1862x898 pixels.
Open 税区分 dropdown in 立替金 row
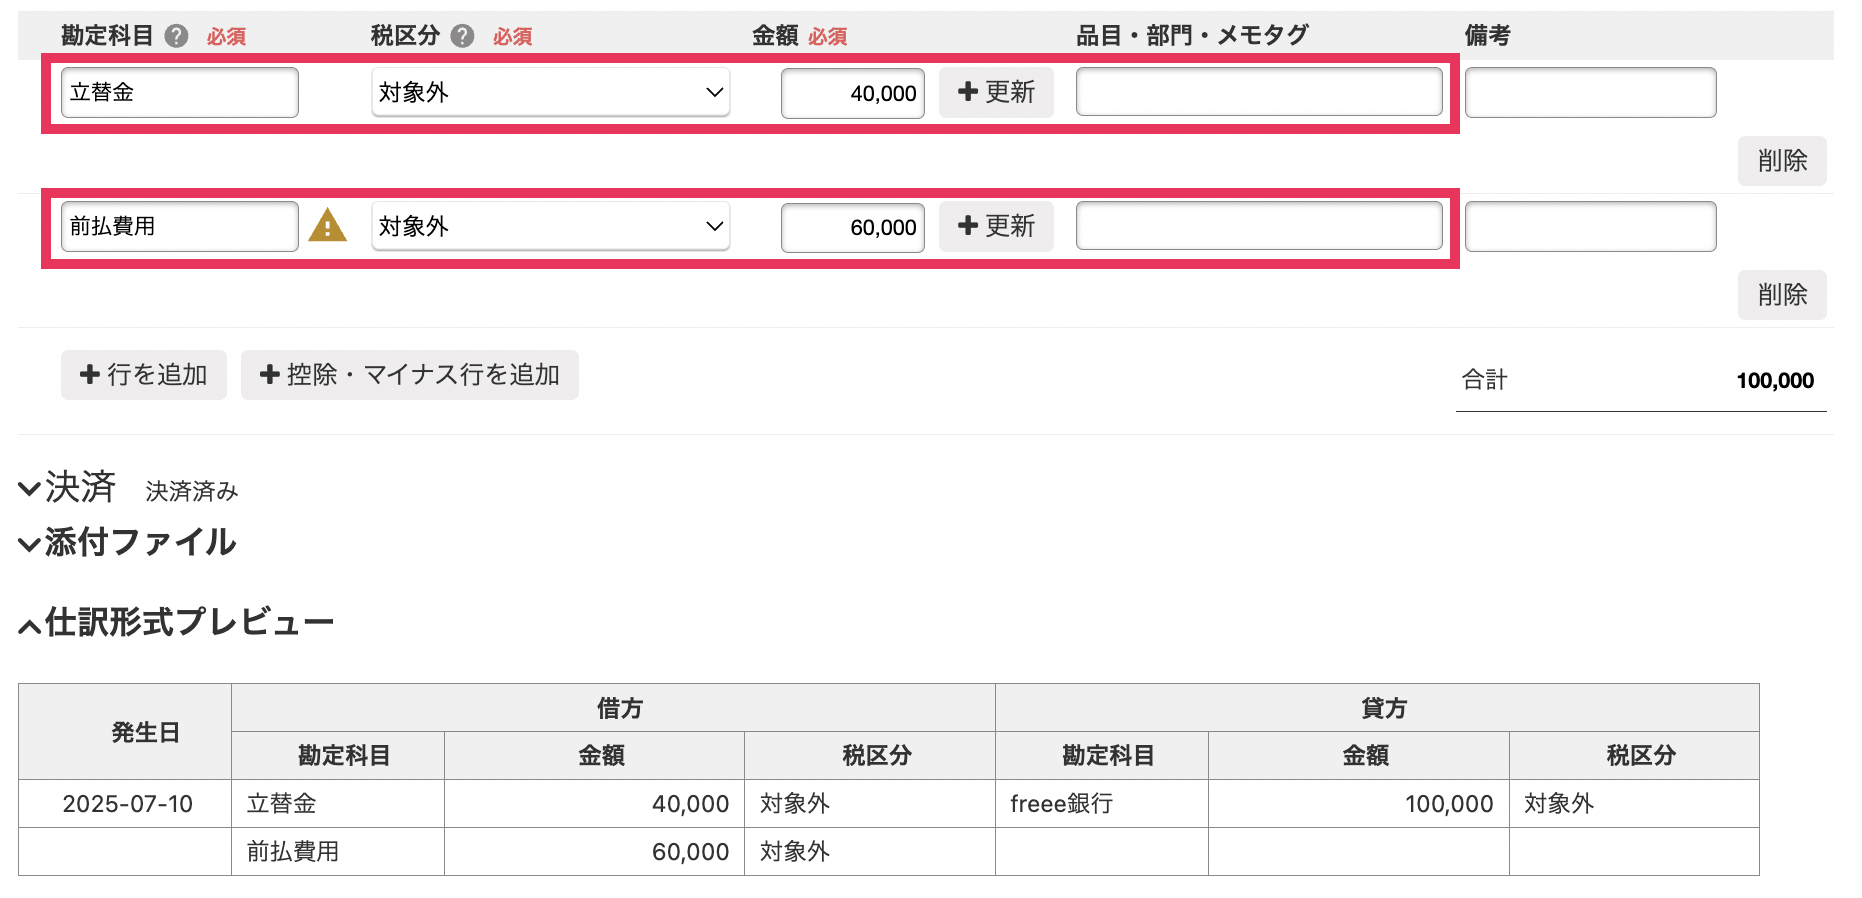click(x=550, y=92)
